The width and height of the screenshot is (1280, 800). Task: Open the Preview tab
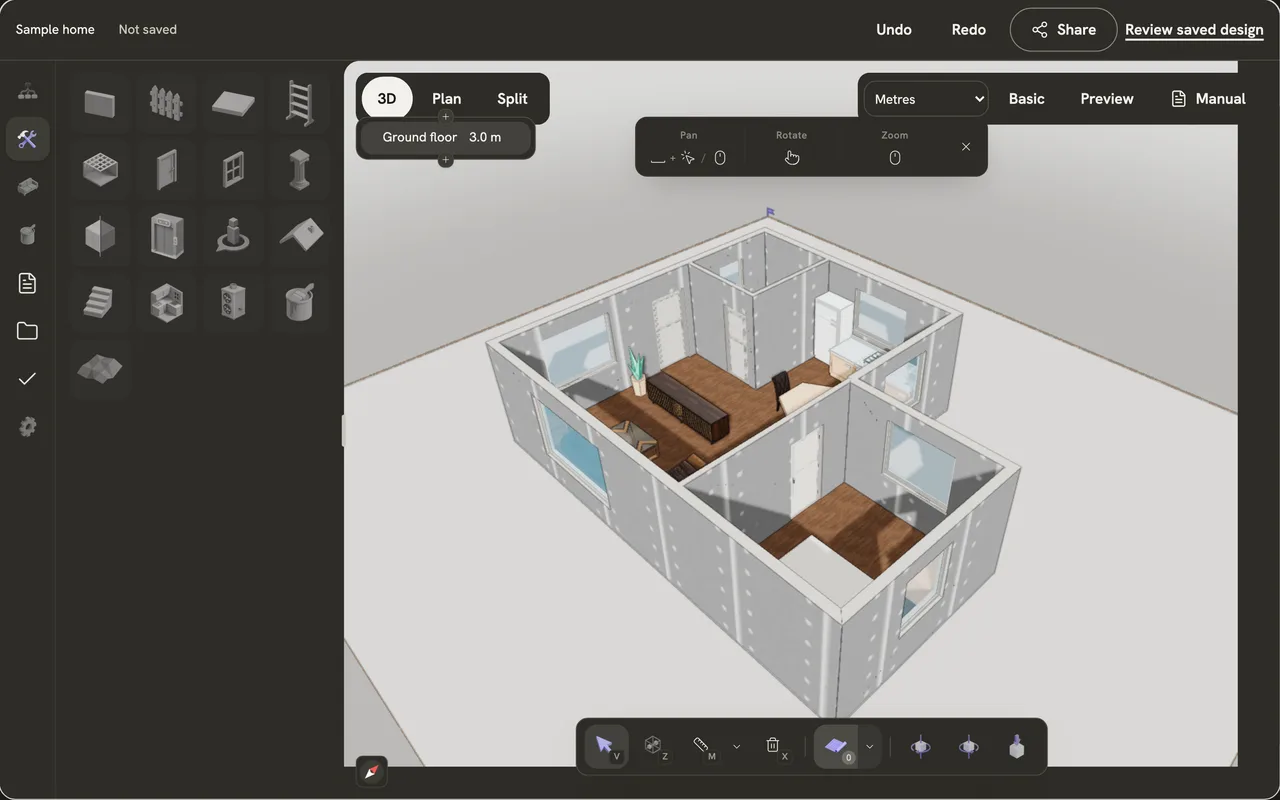pyautogui.click(x=1107, y=98)
